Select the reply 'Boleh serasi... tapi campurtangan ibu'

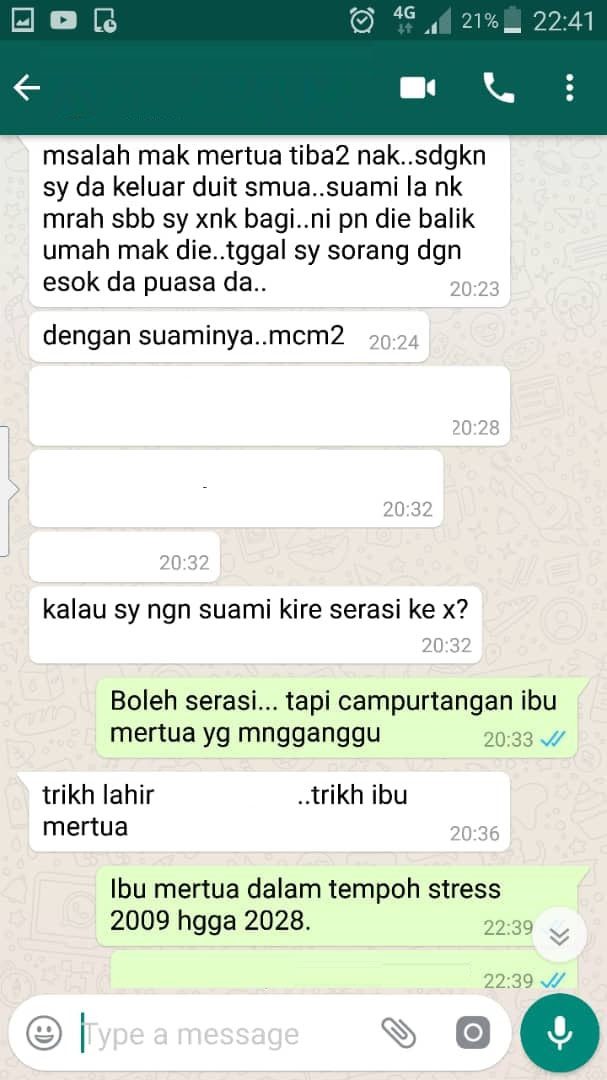[336, 717]
